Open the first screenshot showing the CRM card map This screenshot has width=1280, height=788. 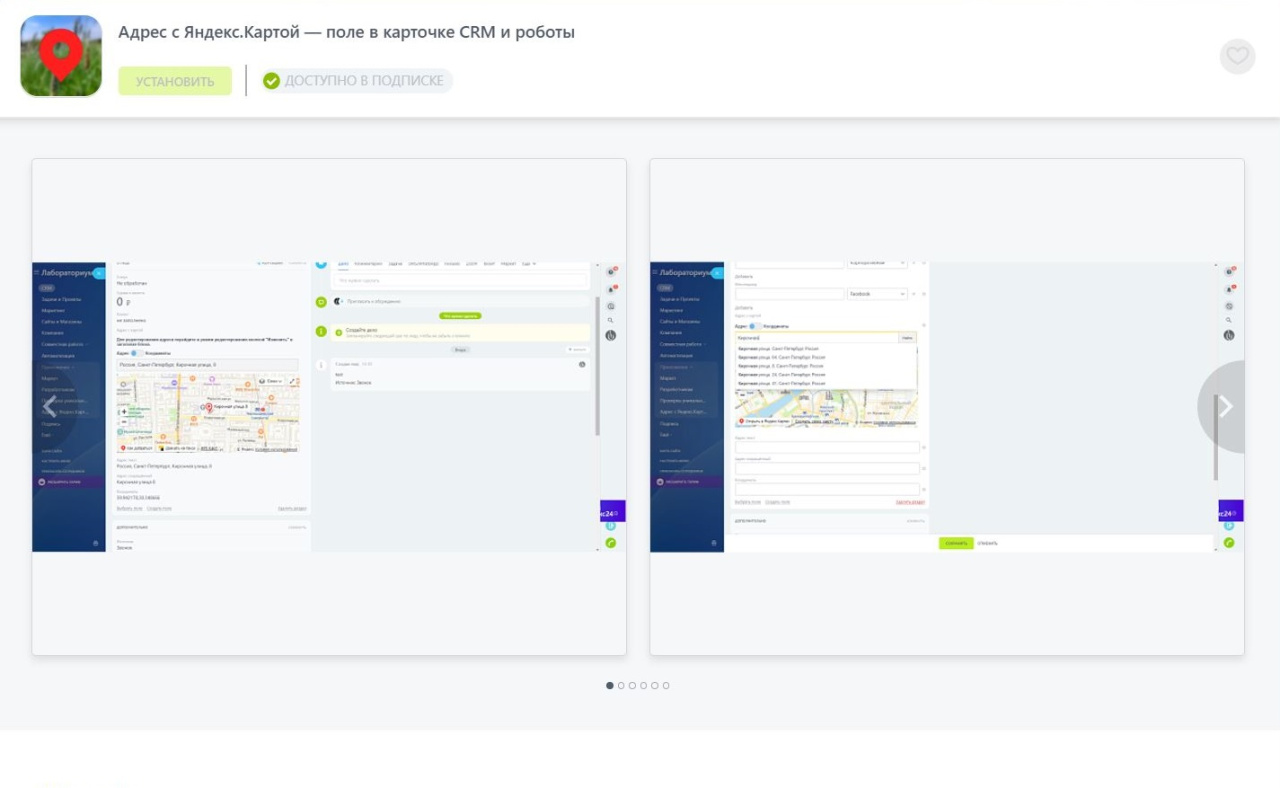(x=329, y=407)
